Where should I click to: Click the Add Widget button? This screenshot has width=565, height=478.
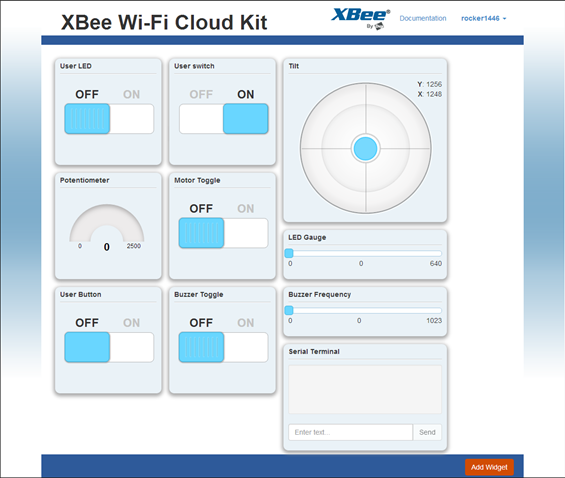pyautogui.click(x=489, y=467)
